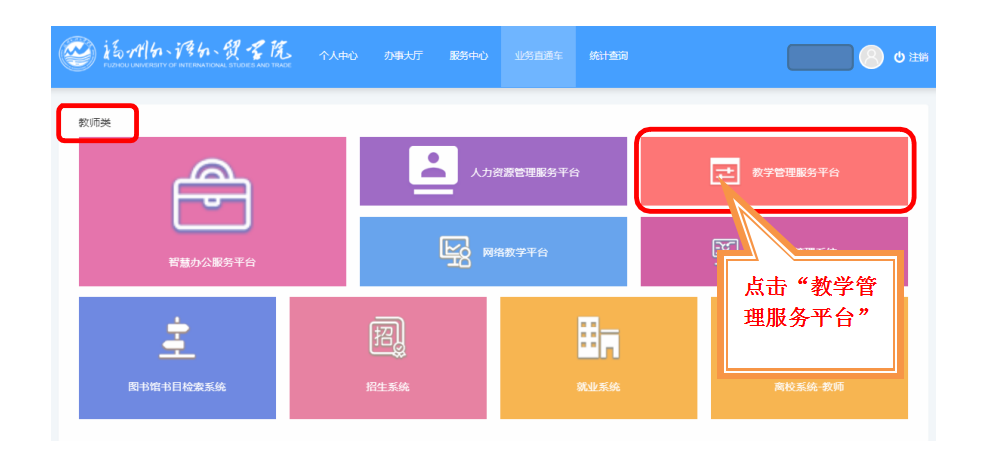Open the 统计查询 menu

point(608,56)
